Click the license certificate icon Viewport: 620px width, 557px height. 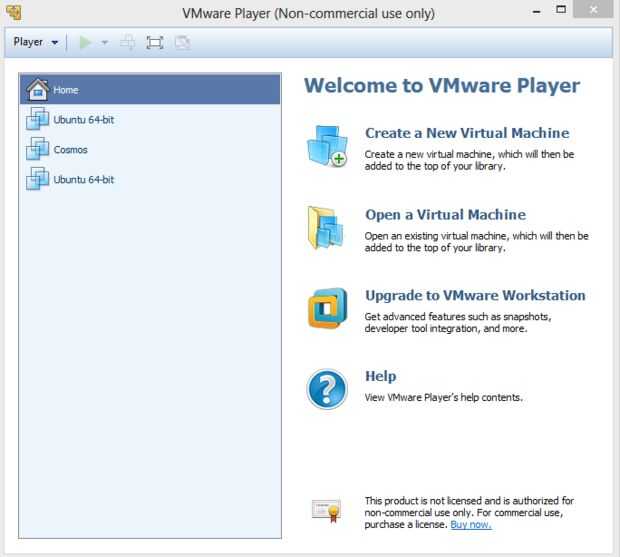click(327, 511)
